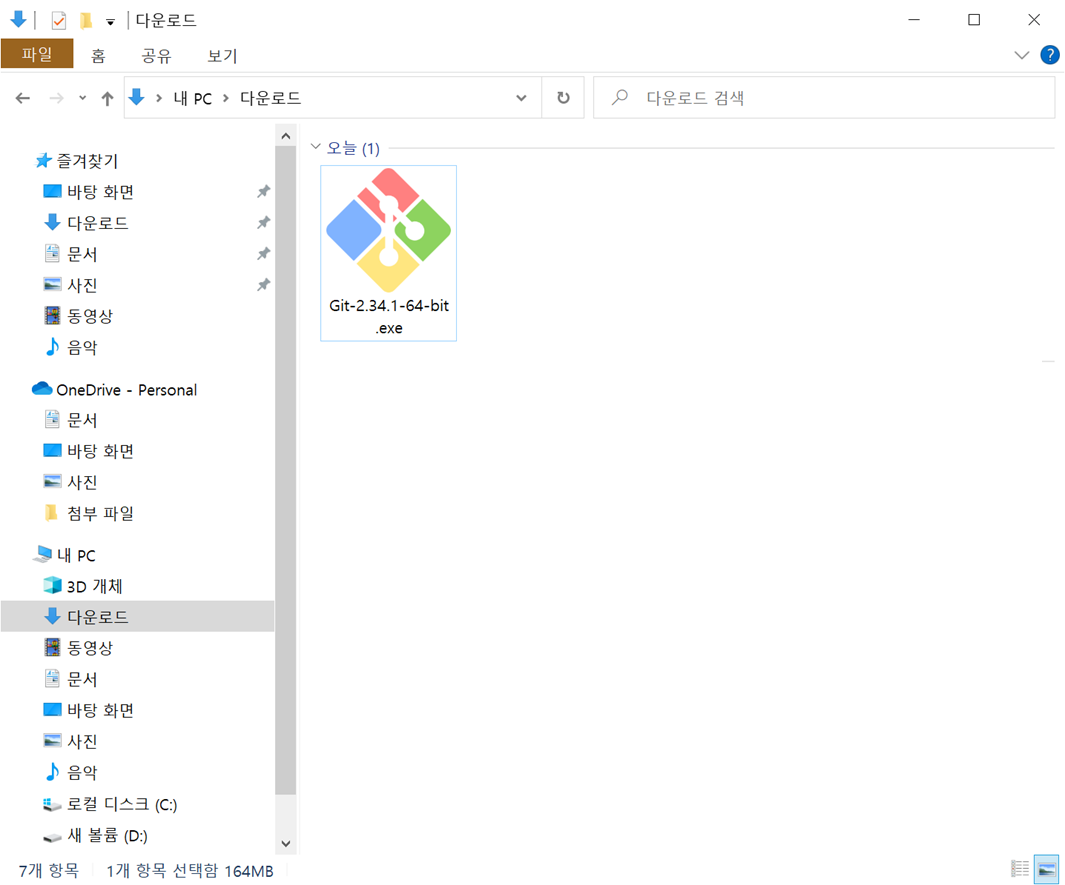1065x885 pixels.
Task: Refresh the current folder
Action: pyautogui.click(x=563, y=98)
